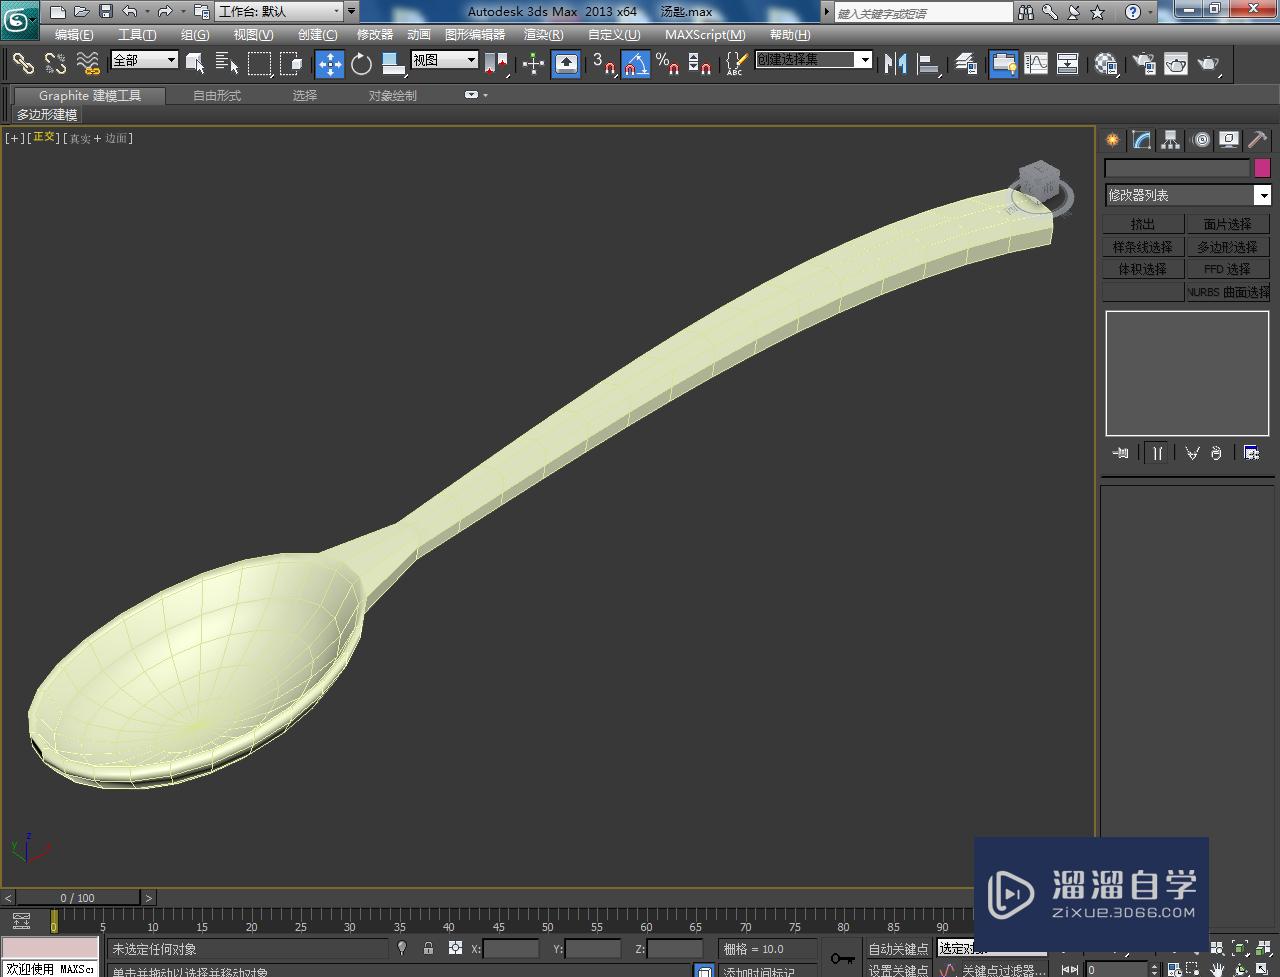Screen dimensions: 1280x977
Task: Click the '体积选择' modifier button
Action: coord(1143,269)
